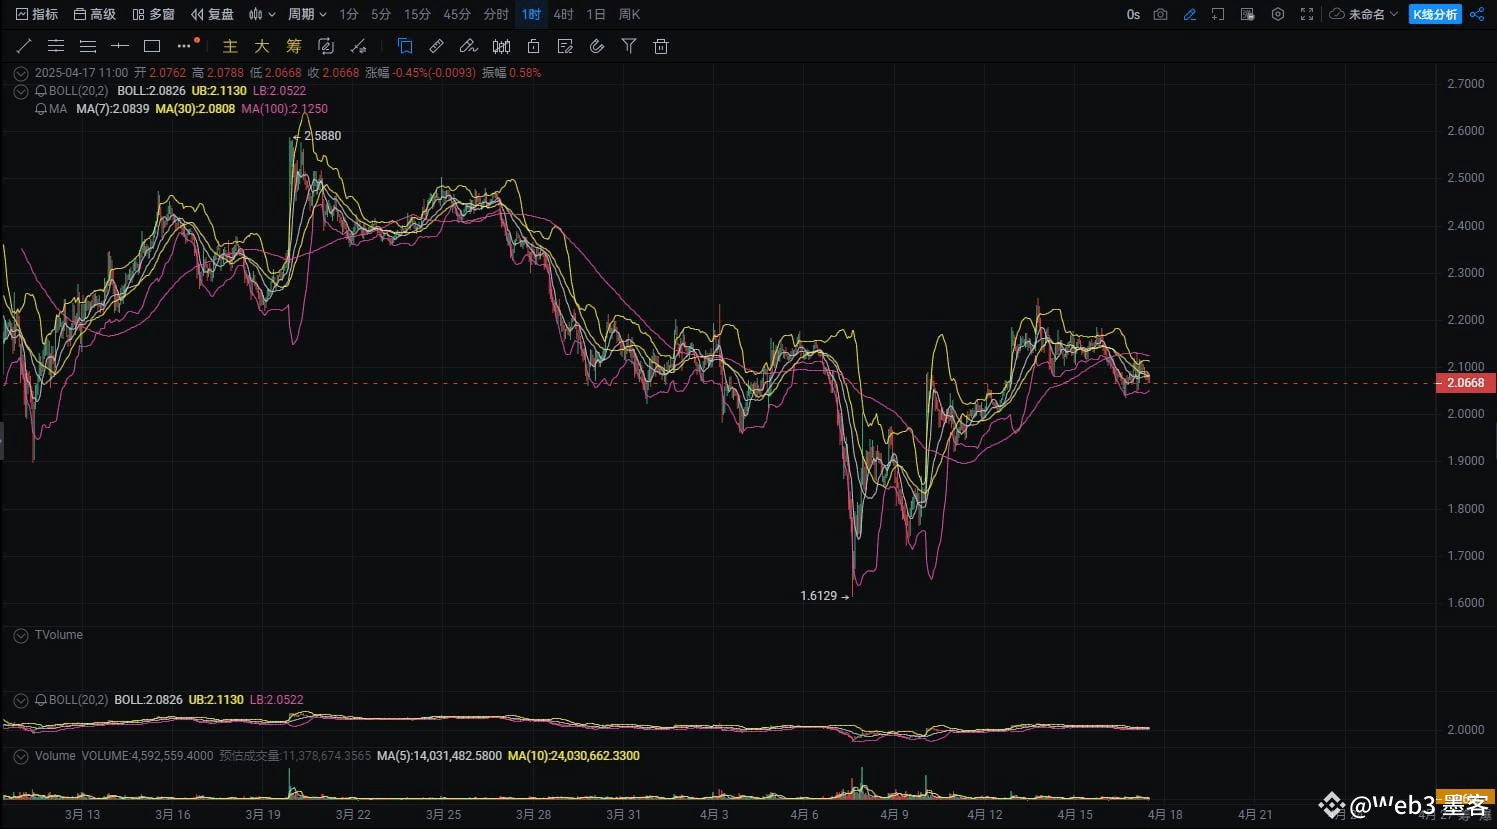Toggle the blue pencil drawing mode

[x=1189, y=14]
